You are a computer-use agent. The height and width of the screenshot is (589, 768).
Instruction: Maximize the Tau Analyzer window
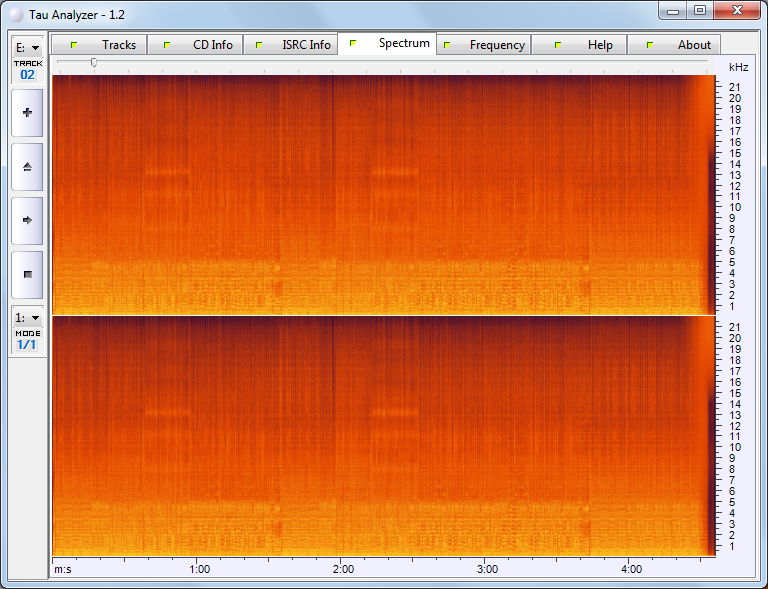pyautogui.click(x=700, y=10)
